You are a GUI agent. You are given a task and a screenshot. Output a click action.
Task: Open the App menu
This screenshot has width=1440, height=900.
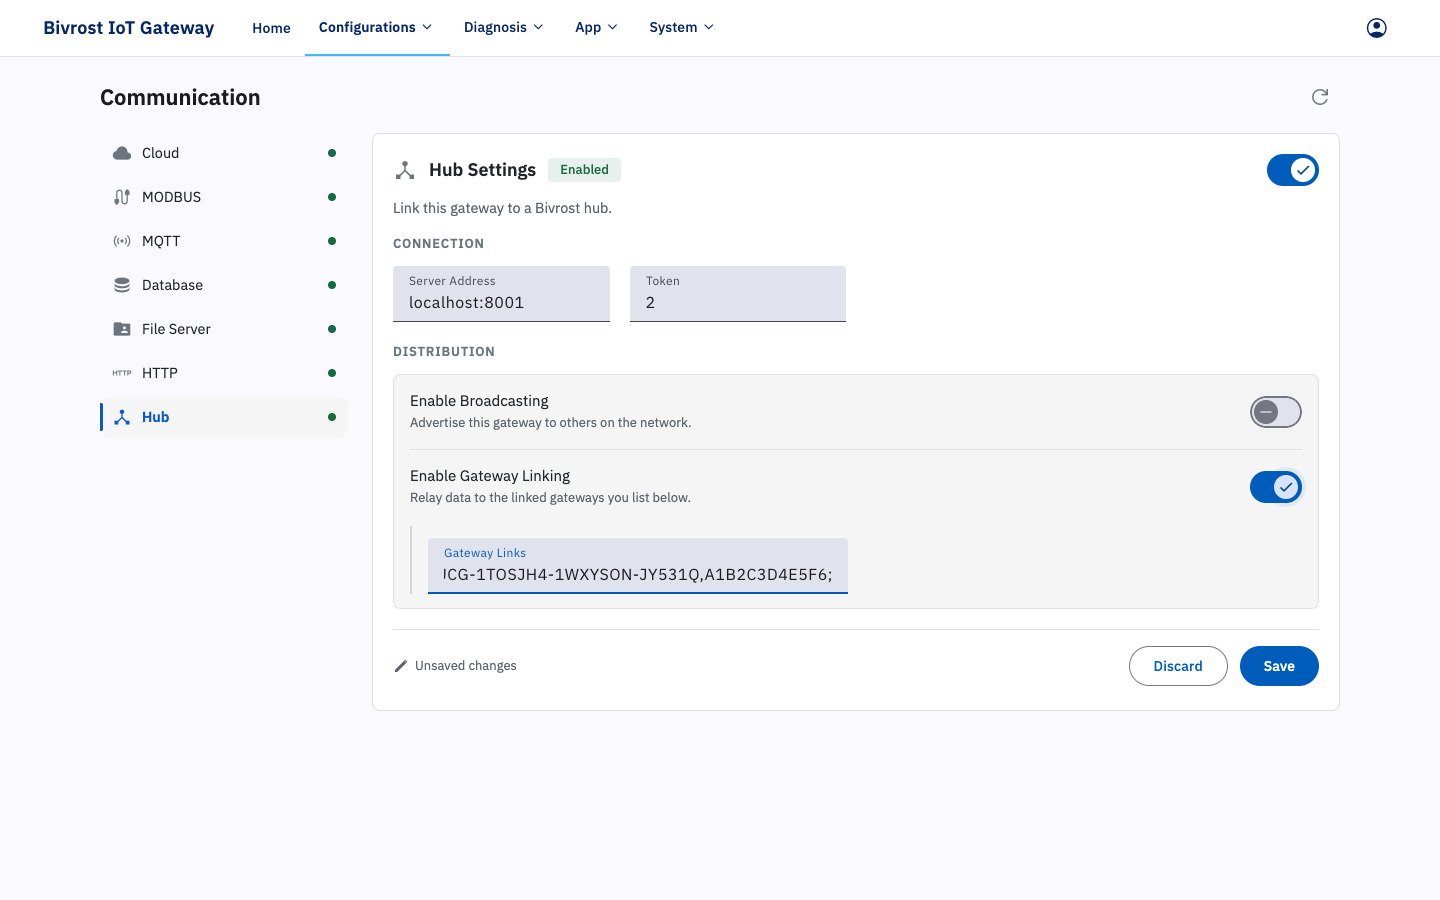click(x=597, y=27)
